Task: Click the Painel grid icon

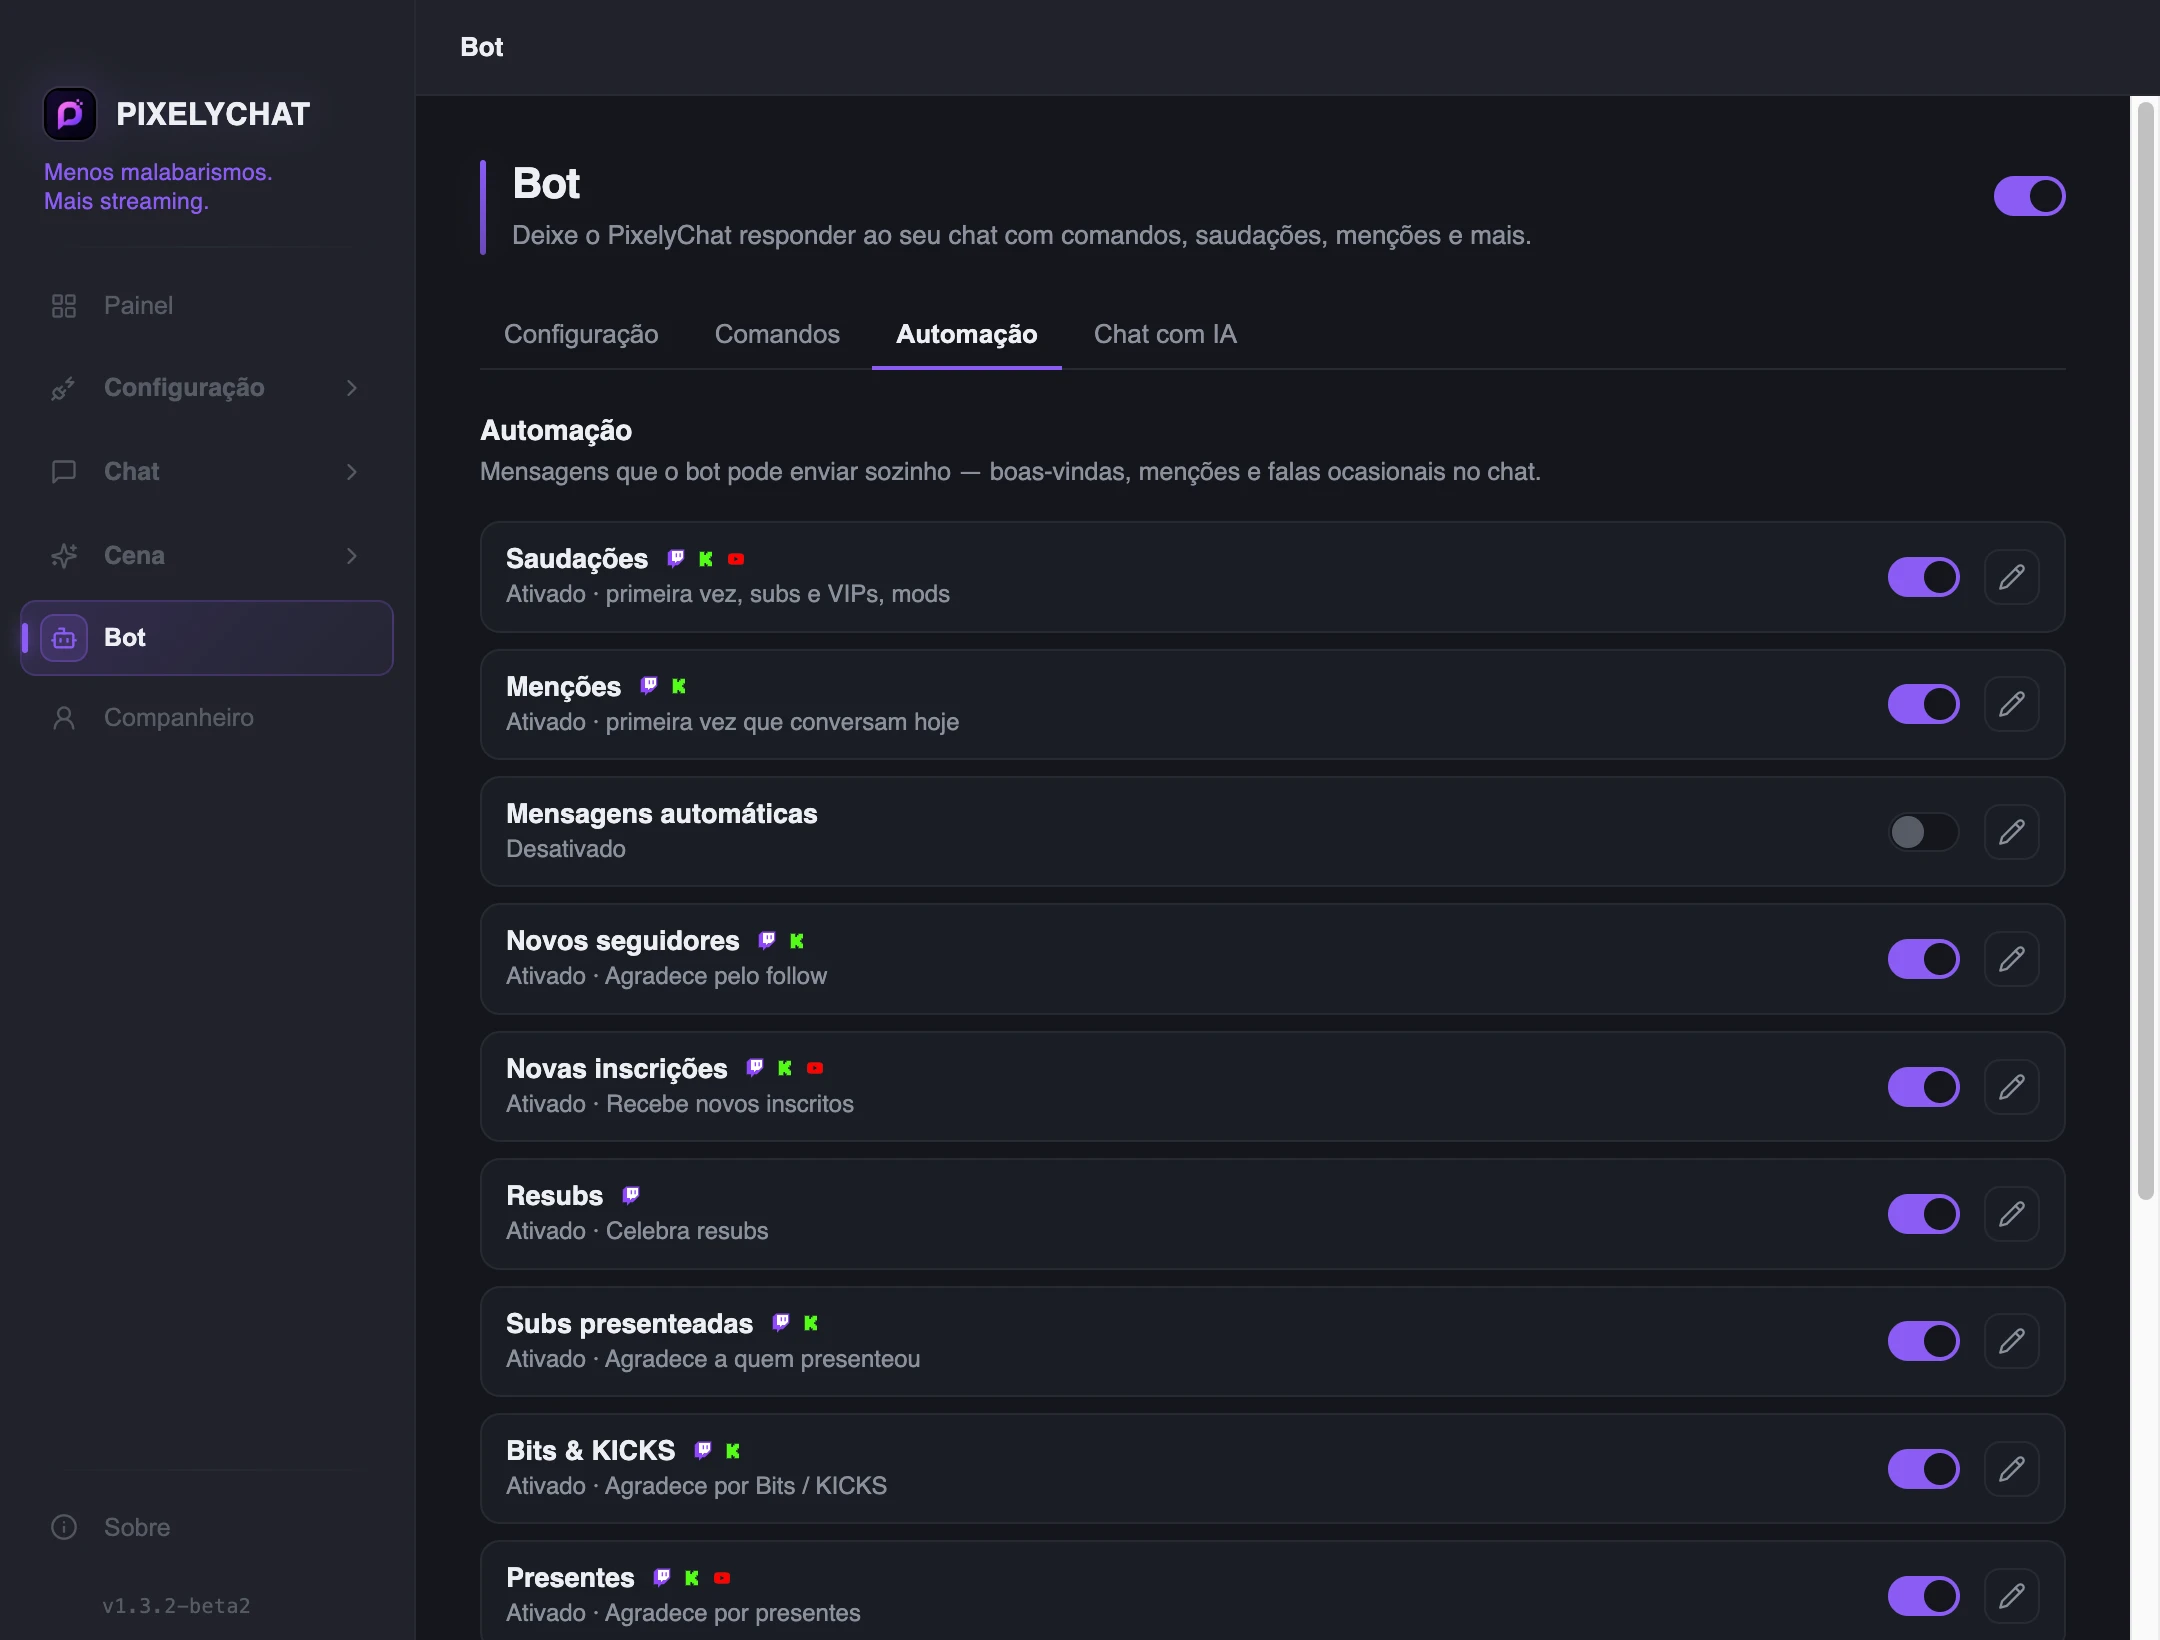Action: click(64, 306)
